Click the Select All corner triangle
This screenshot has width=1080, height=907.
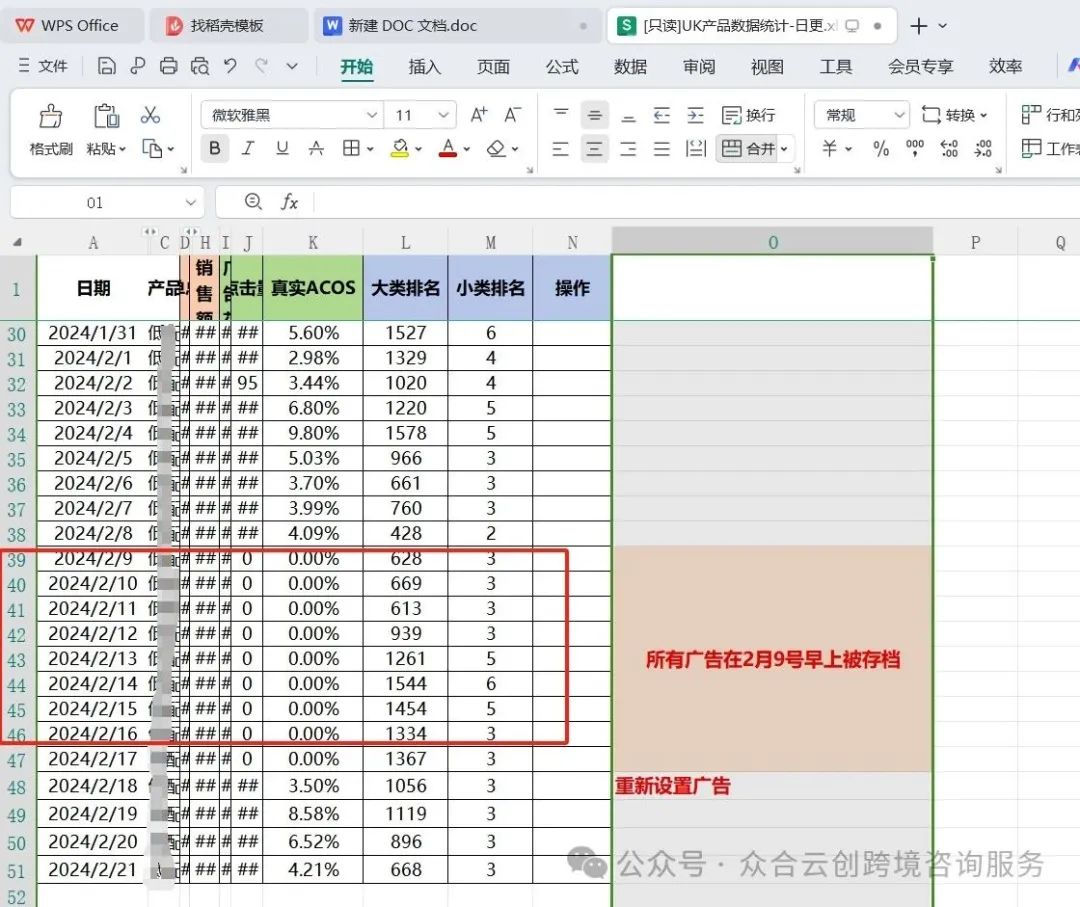coord(17,242)
